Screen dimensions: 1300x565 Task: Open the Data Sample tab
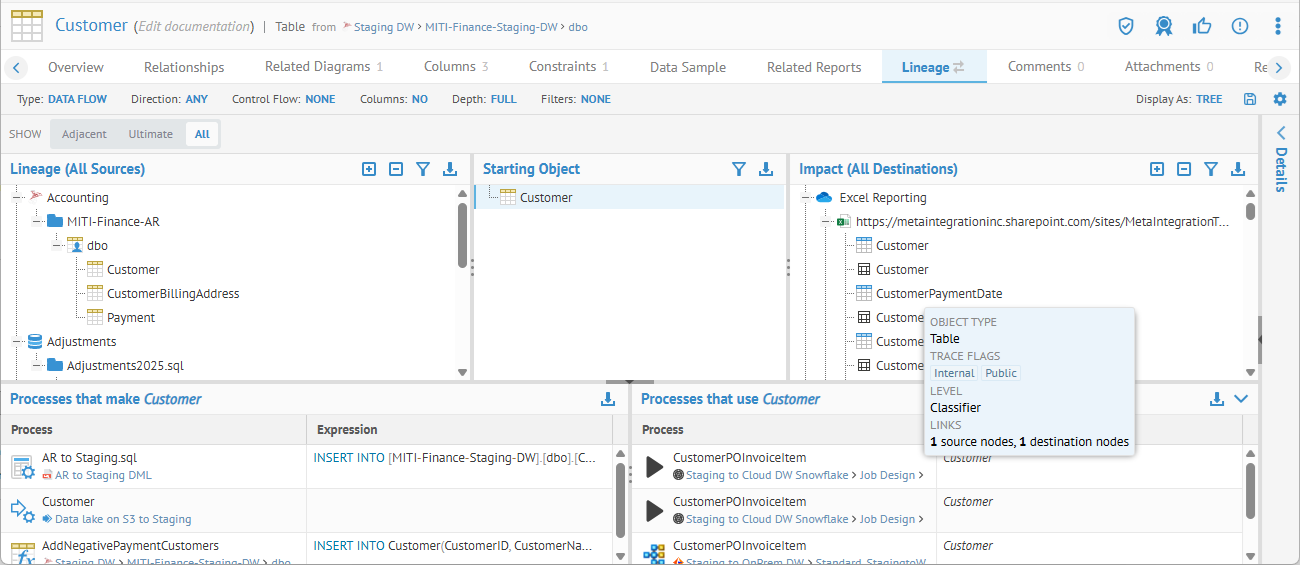pos(688,67)
